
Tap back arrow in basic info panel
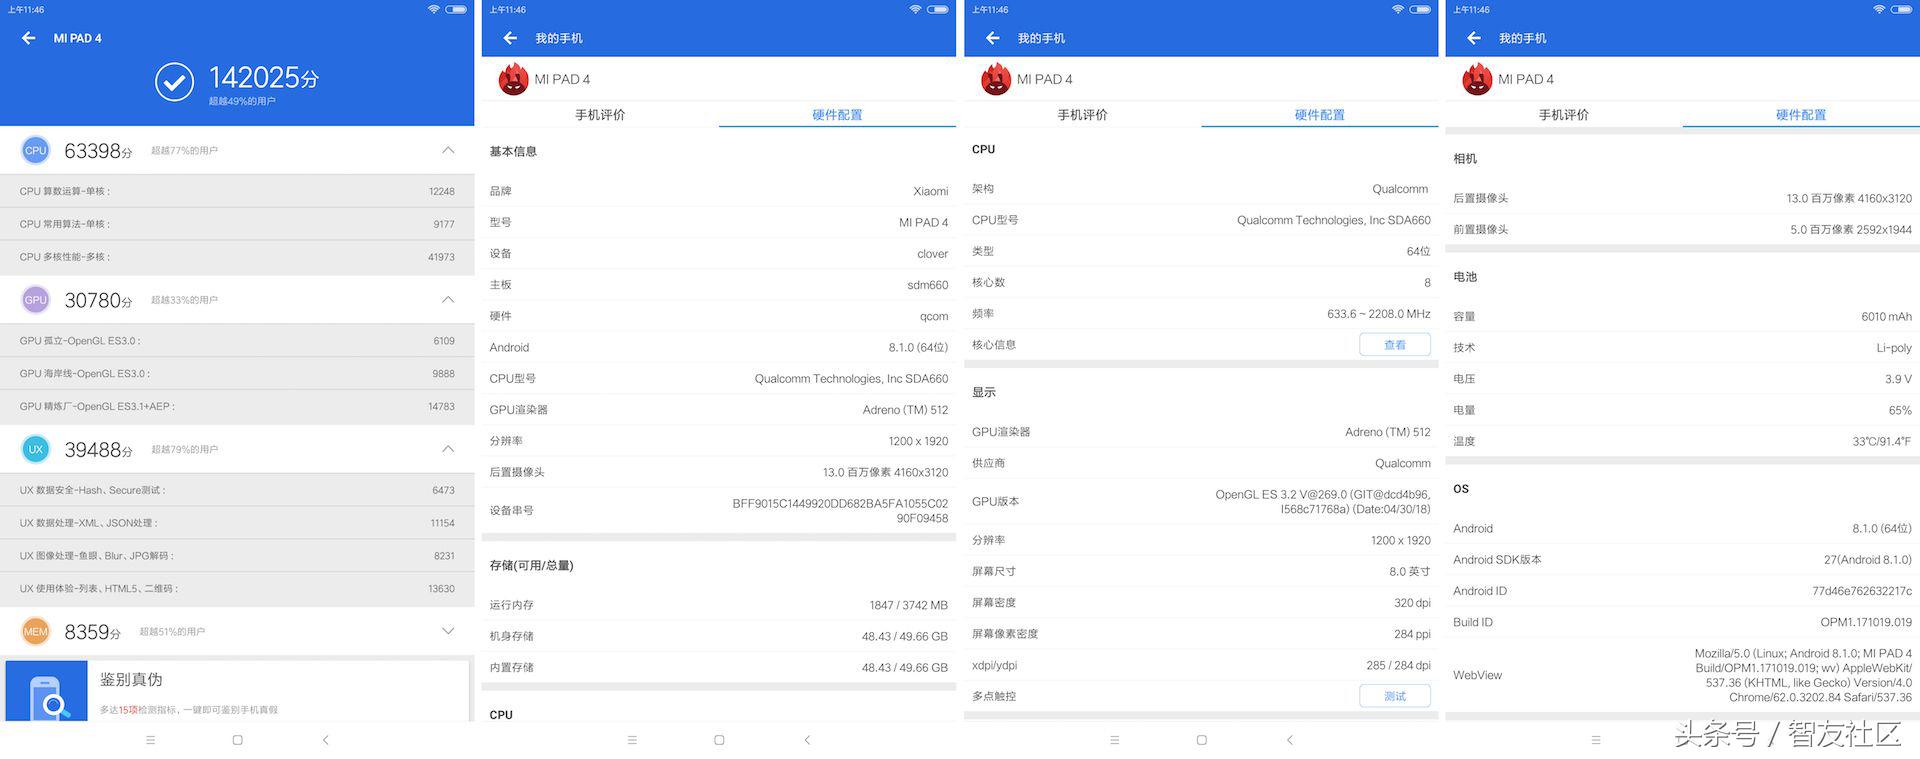[510, 38]
